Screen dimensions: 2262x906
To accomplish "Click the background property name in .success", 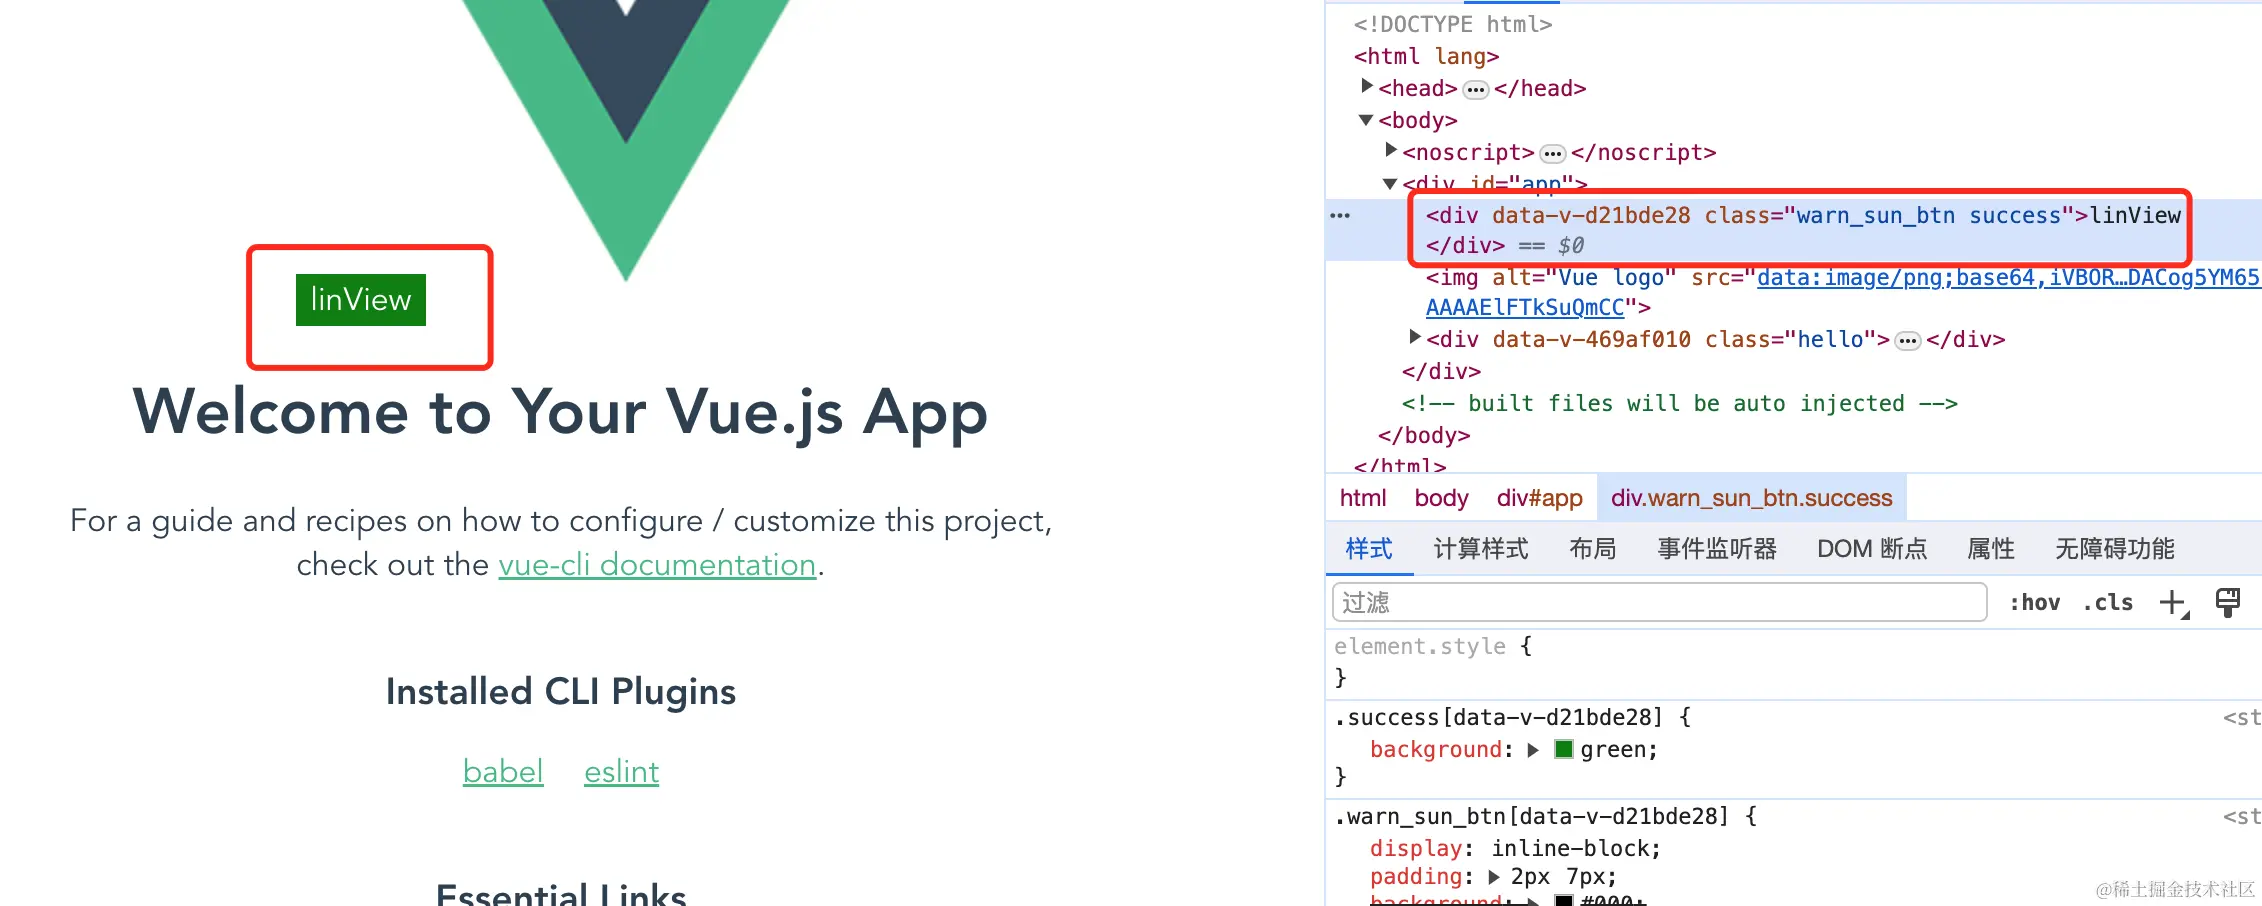I will point(1436,750).
